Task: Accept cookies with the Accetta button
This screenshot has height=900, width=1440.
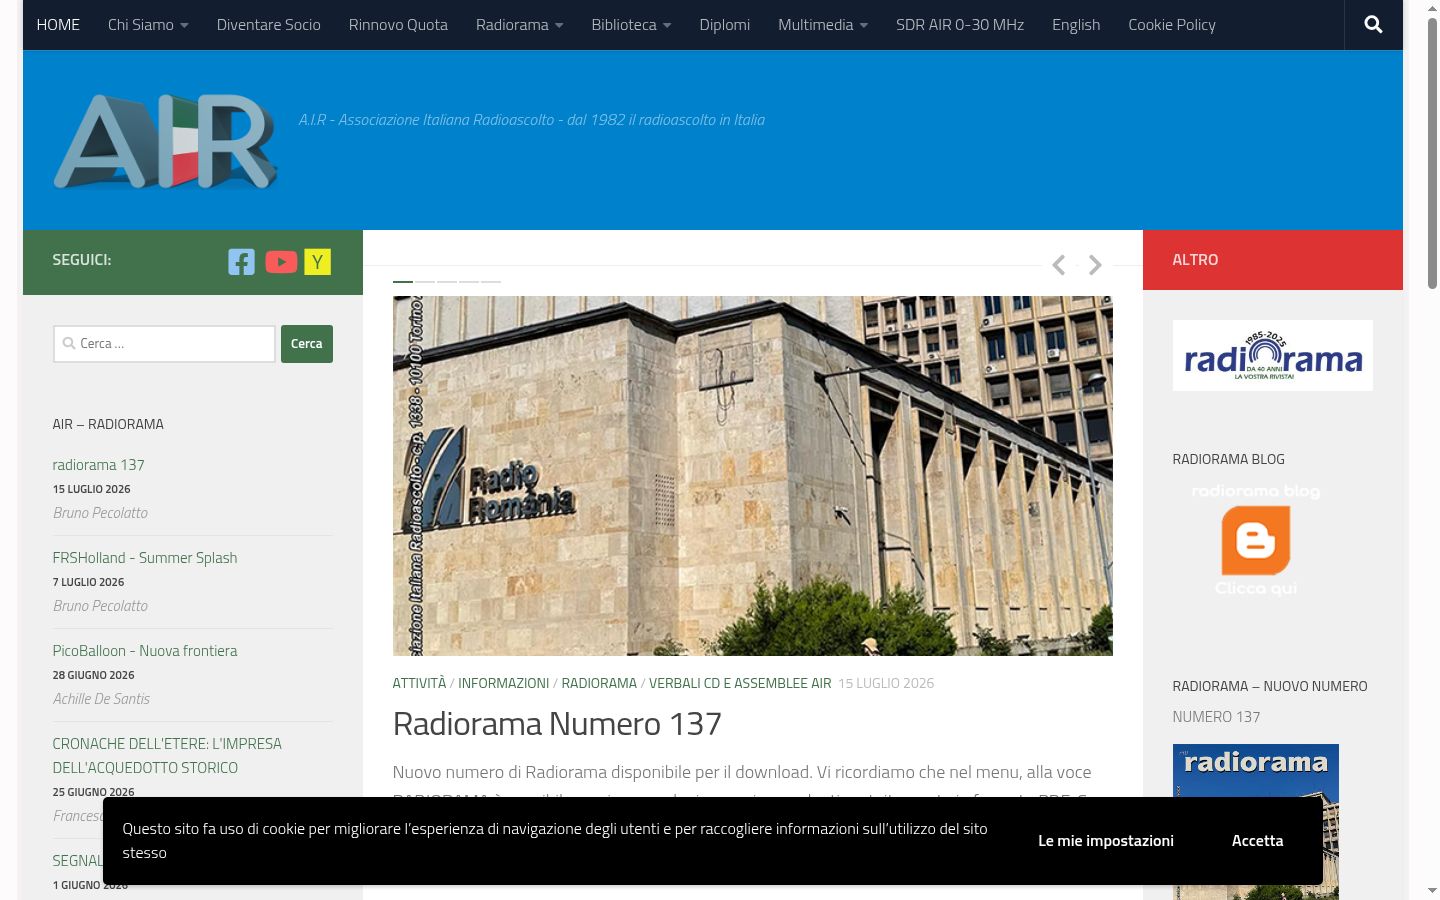Action: [x=1257, y=841]
